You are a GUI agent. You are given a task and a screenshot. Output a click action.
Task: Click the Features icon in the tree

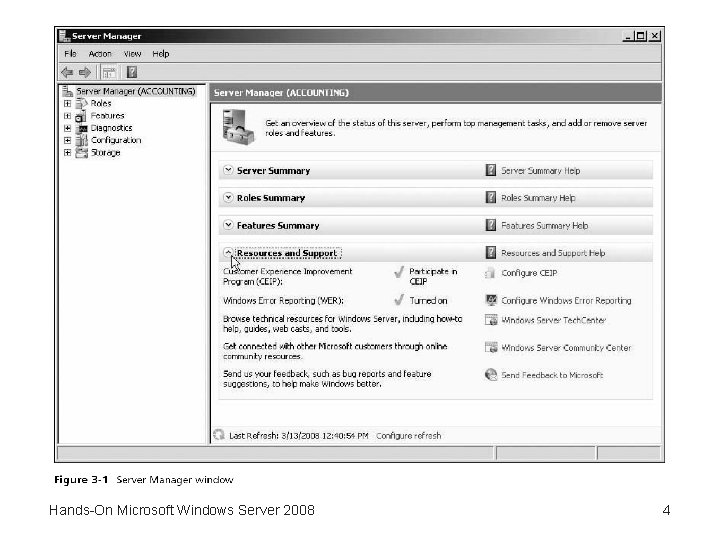point(81,116)
